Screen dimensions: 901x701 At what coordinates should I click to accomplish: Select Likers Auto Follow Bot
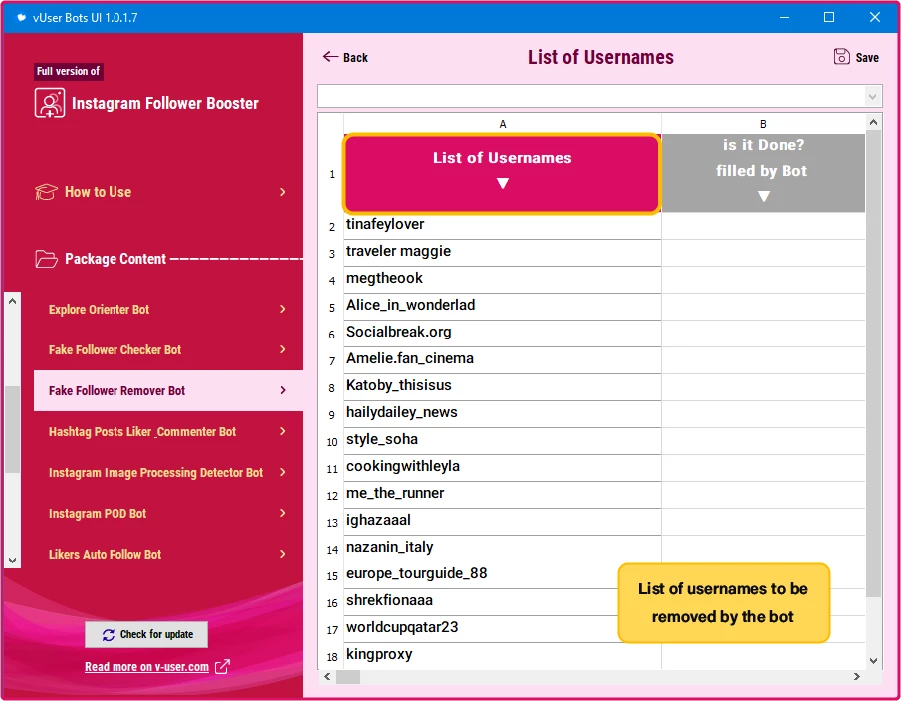168,554
